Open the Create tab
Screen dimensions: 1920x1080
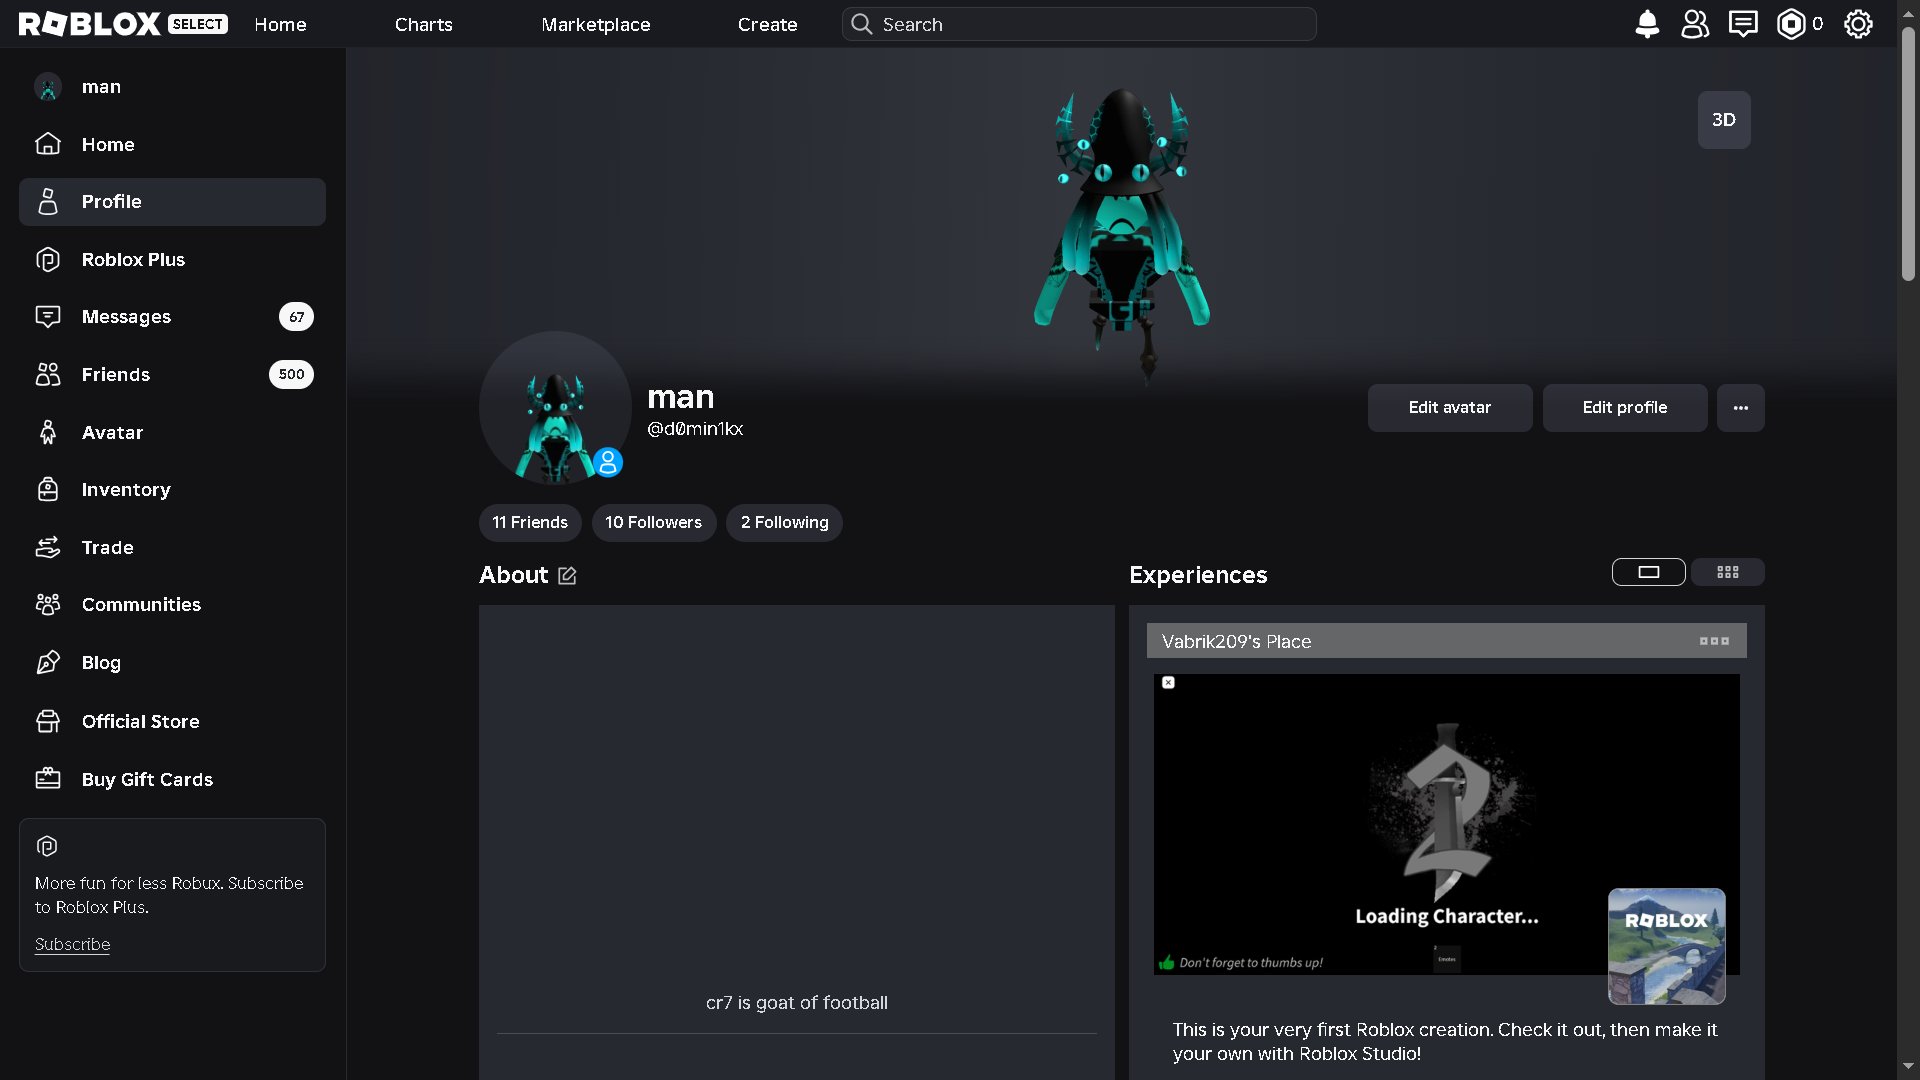click(x=768, y=24)
